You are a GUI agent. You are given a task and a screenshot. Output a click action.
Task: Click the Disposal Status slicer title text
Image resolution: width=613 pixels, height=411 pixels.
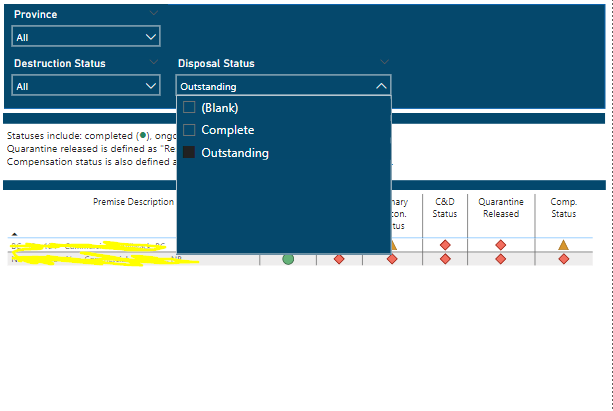(x=216, y=63)
